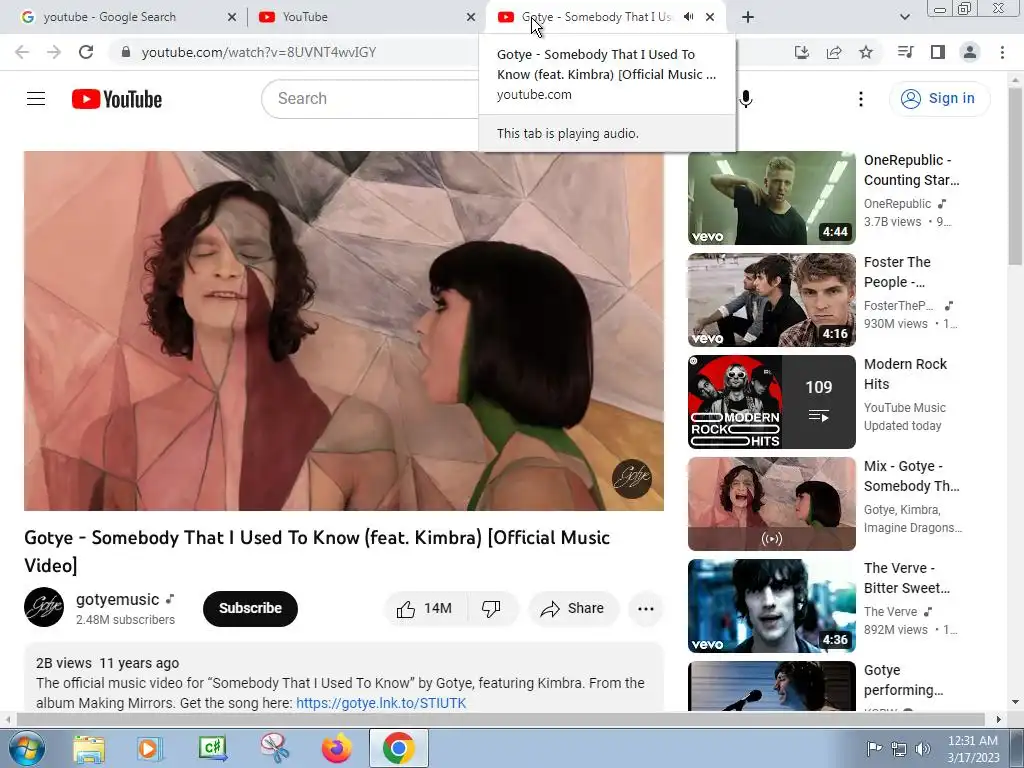Open the gotyemusic channel avatar
The height and width of the screenshot is (768, 1024).
pyautogui.click(x=44, y=607)
